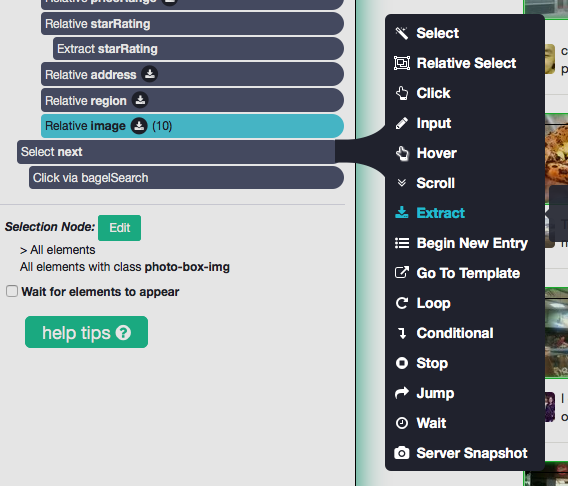The image size is (568, 486).
Task: Choose the Click hand pointer icon
Action: point(402,93)
